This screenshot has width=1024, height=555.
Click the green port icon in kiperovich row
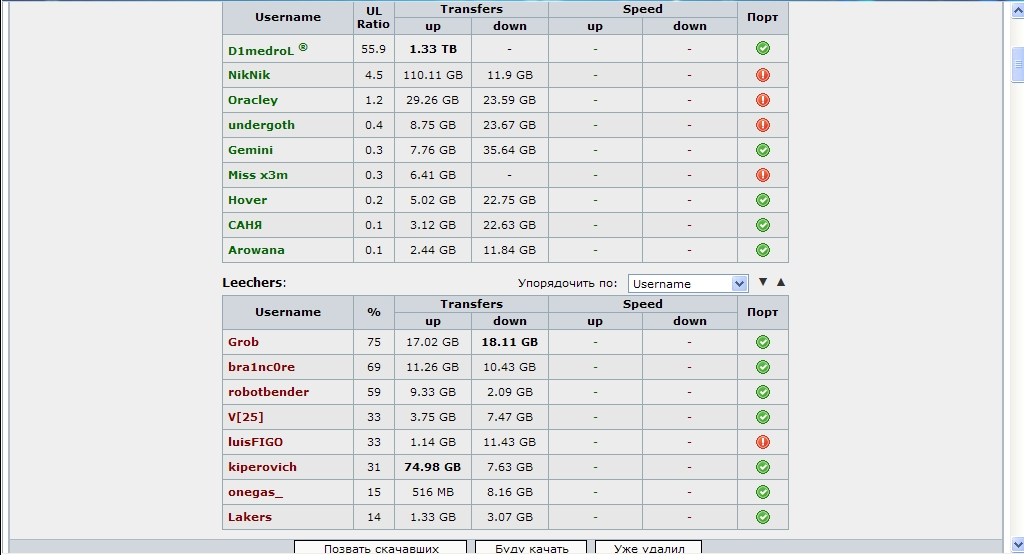tap(762, 467)
